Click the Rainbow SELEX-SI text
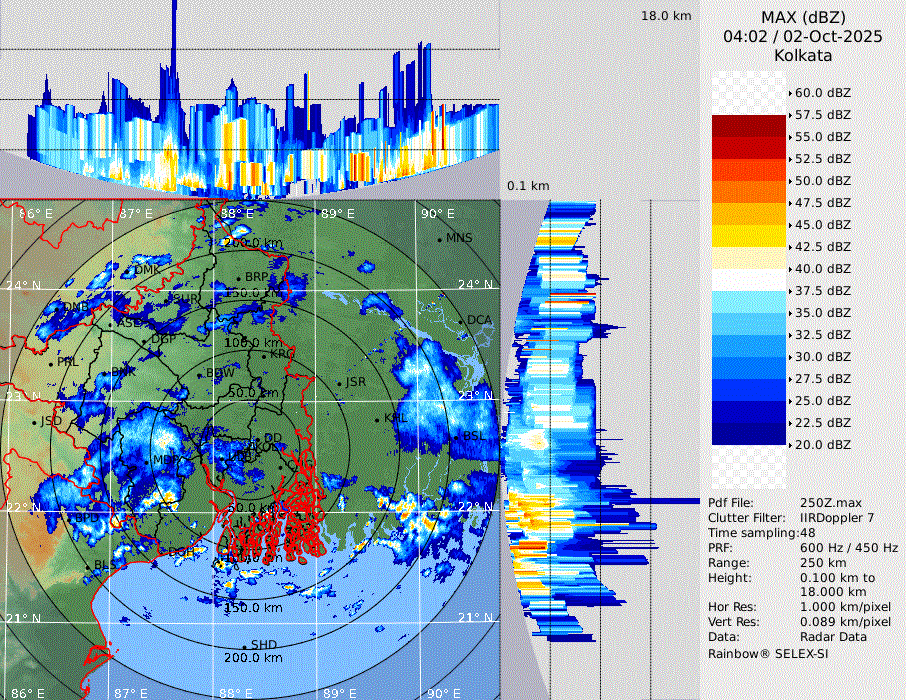Image resolution: width=906 pixels, height=700 pixels. [768, 653]
